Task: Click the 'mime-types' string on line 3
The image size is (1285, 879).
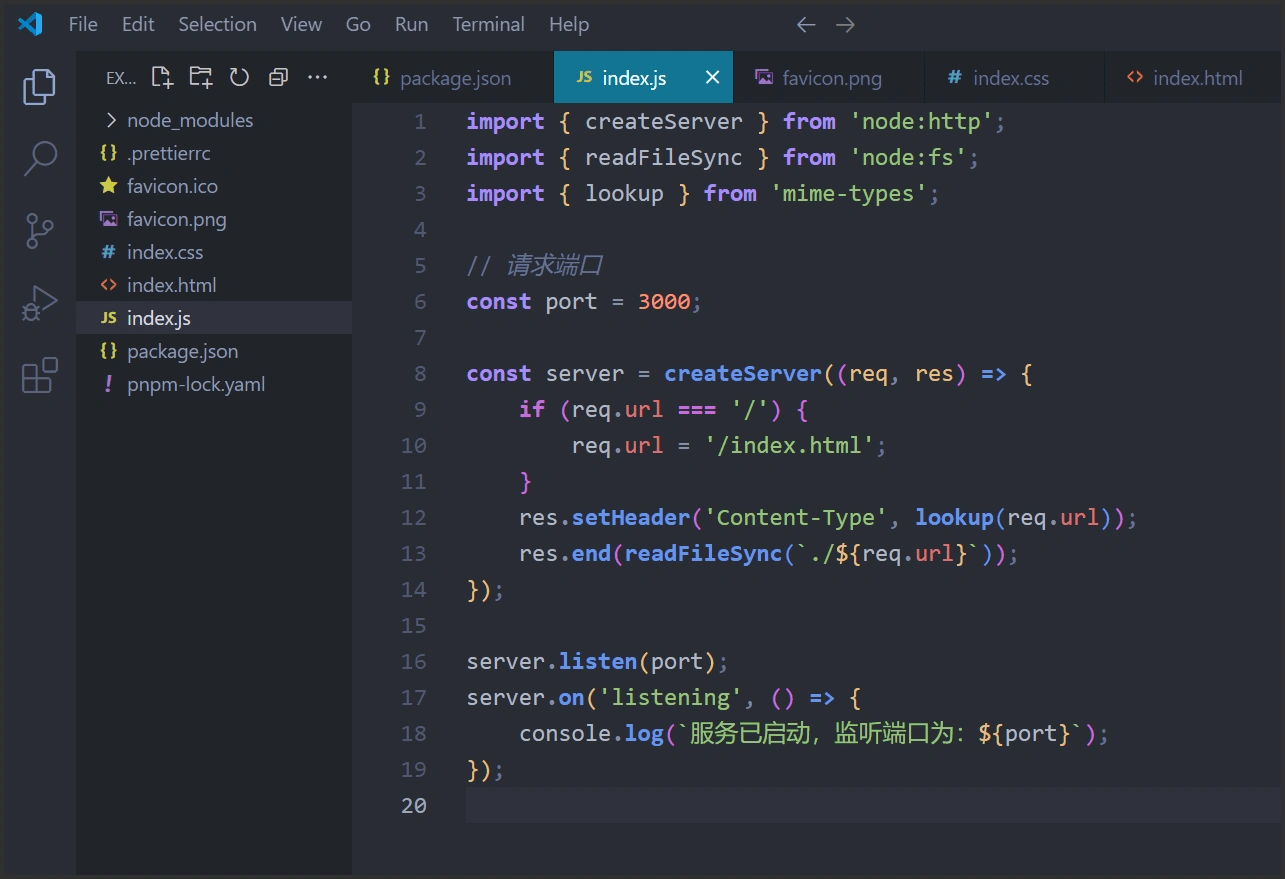Action: [x=848, y=193]
